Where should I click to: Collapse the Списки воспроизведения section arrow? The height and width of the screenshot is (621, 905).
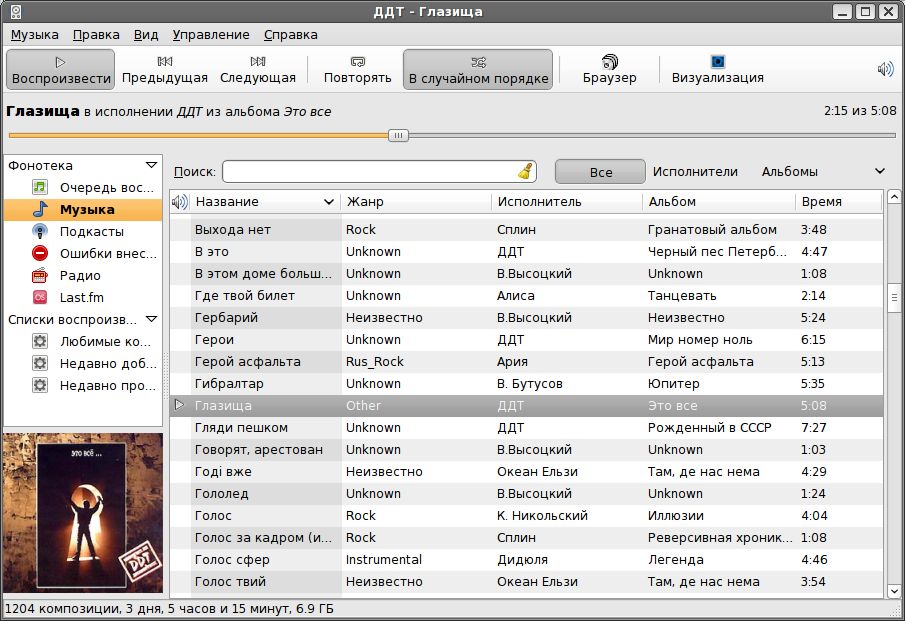click(151, 319)
